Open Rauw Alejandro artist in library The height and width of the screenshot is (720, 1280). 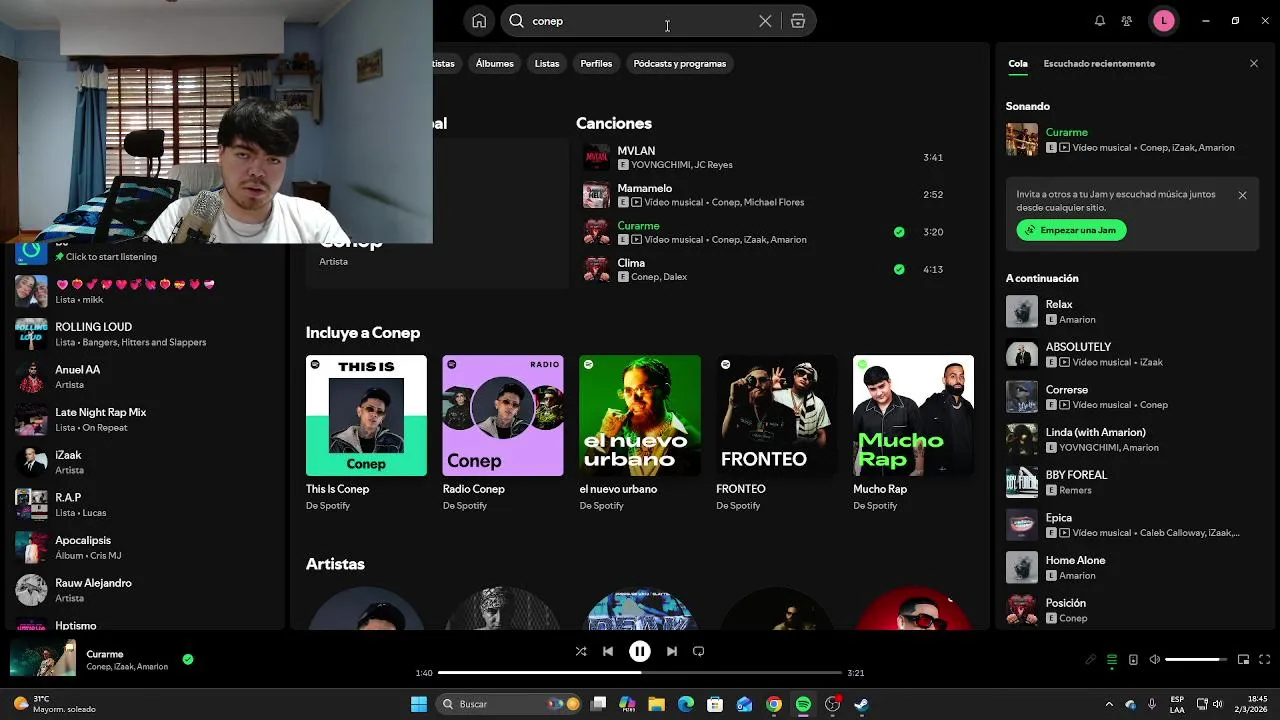[145, 590]
